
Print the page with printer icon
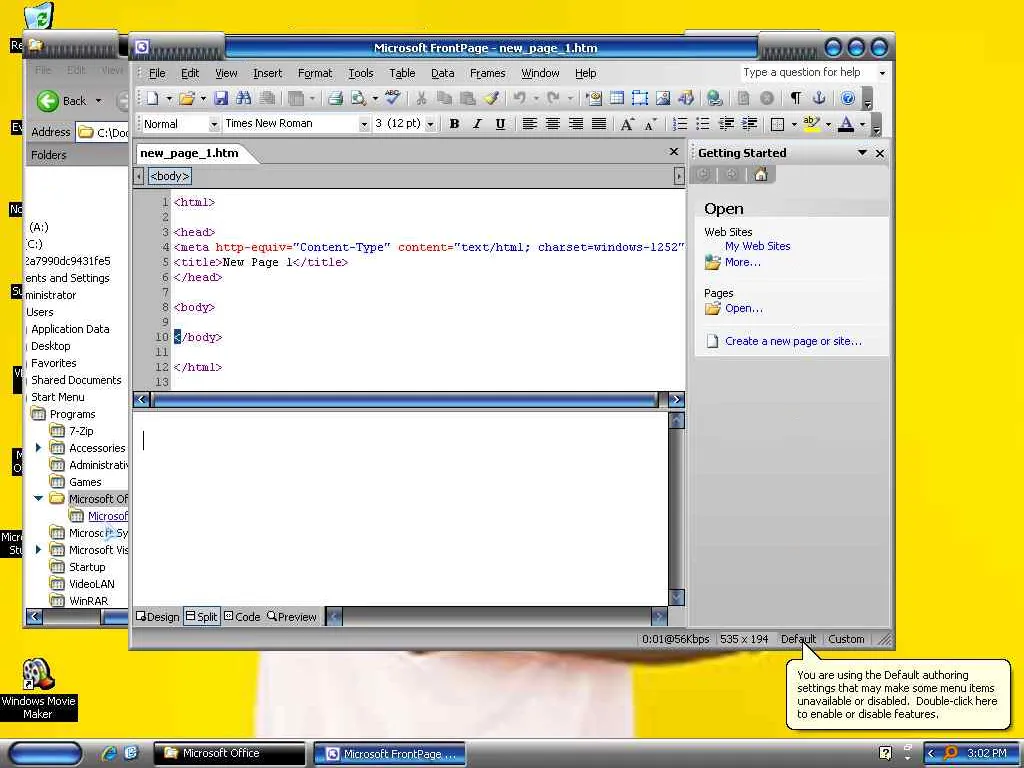(x=336, y=99)
